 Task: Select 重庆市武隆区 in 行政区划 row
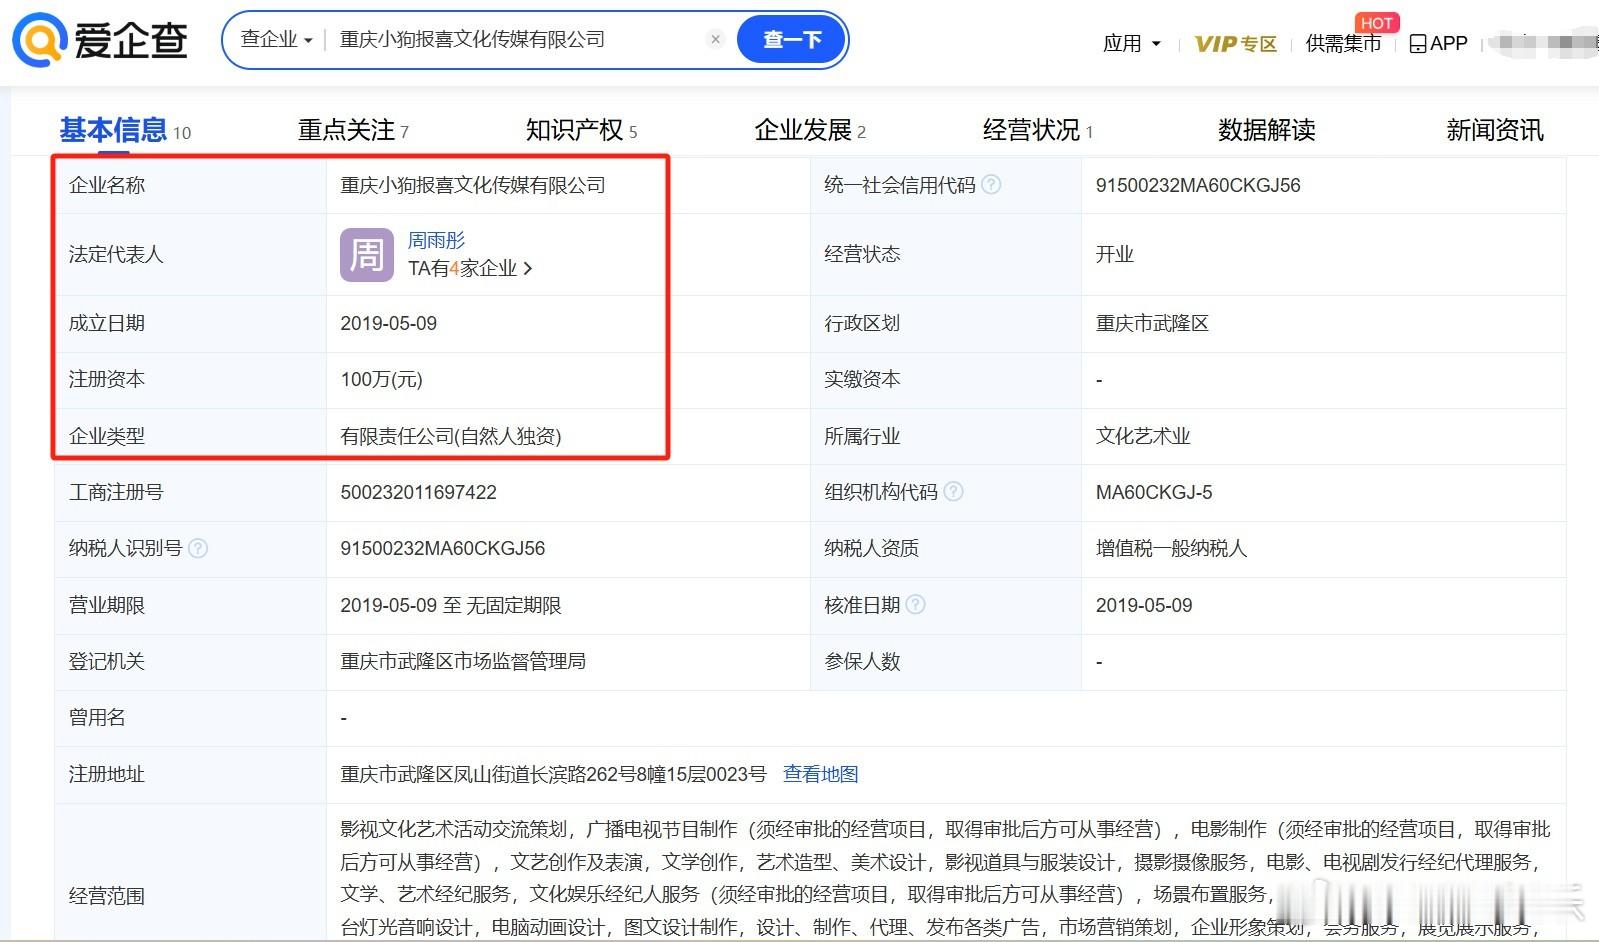coord(1152,323)
